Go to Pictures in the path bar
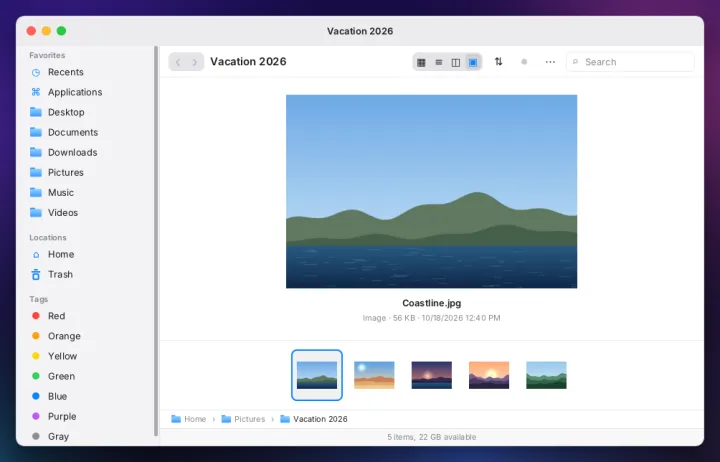Screen dimensions: 720x462 tap(250, 419)
